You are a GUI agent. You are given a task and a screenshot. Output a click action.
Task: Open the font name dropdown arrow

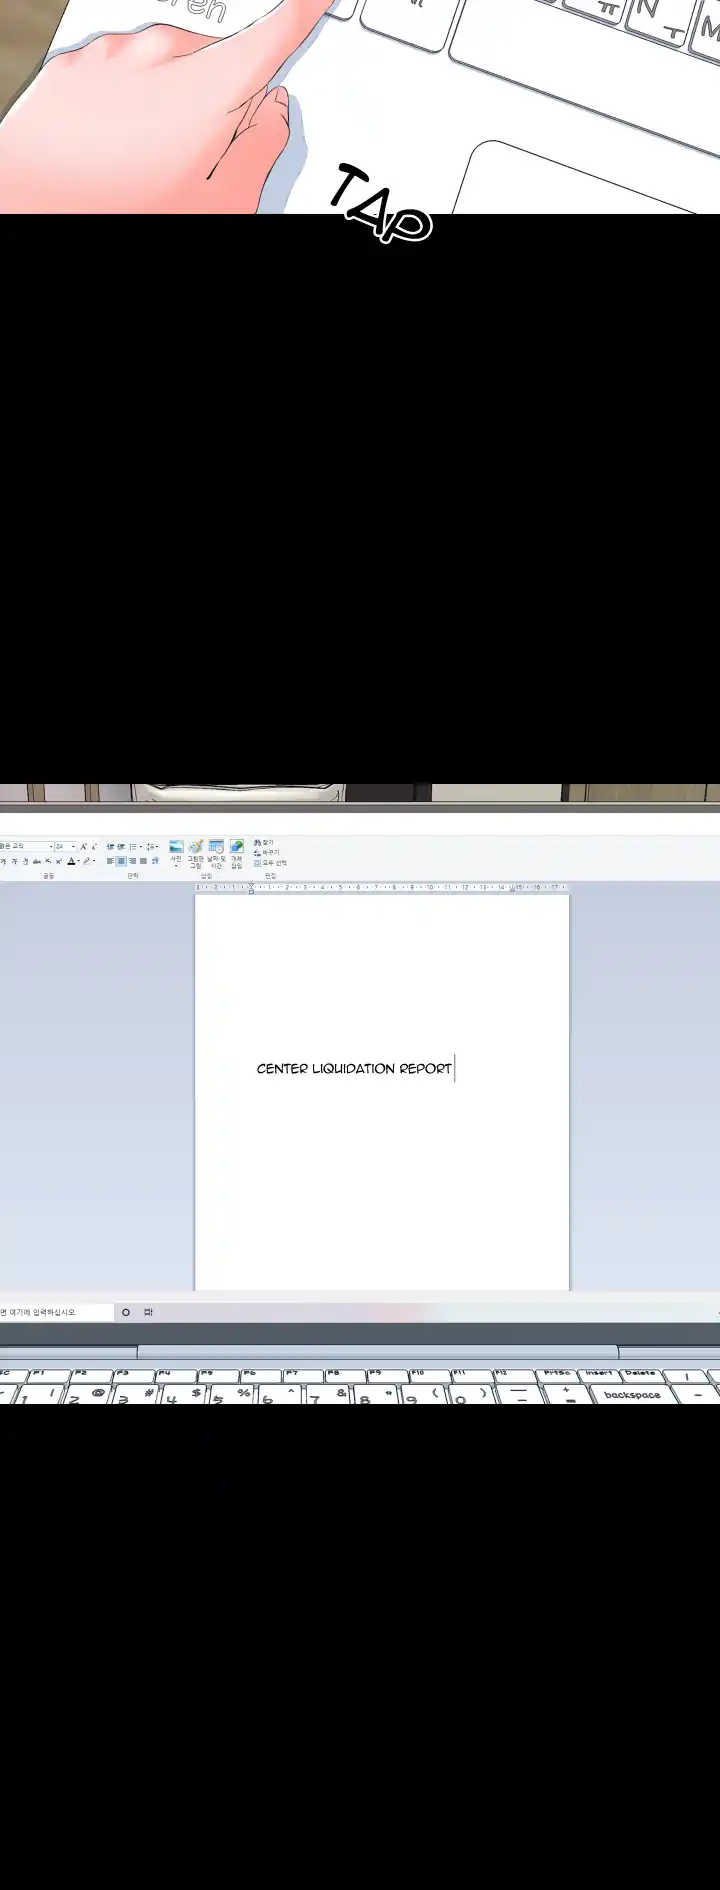[x=51, y=847]
